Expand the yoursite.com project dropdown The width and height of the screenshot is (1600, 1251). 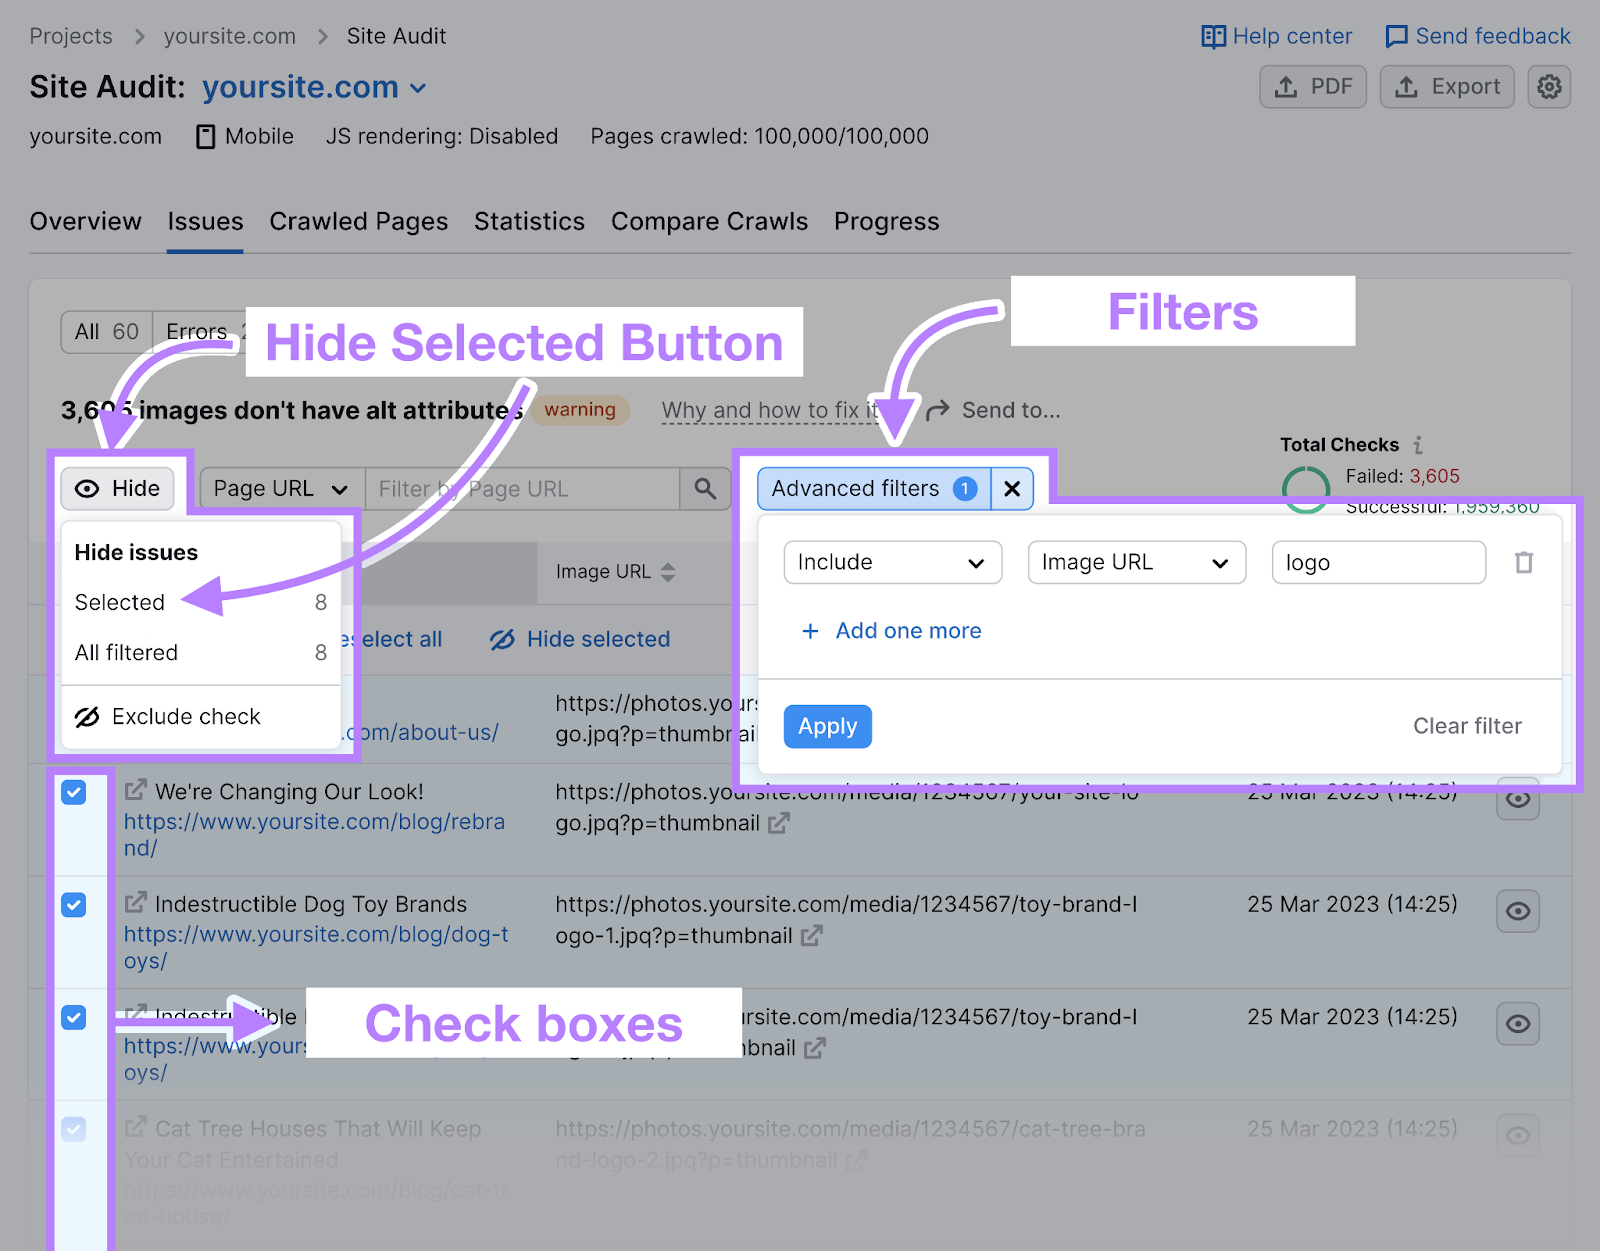click(314, 87)
